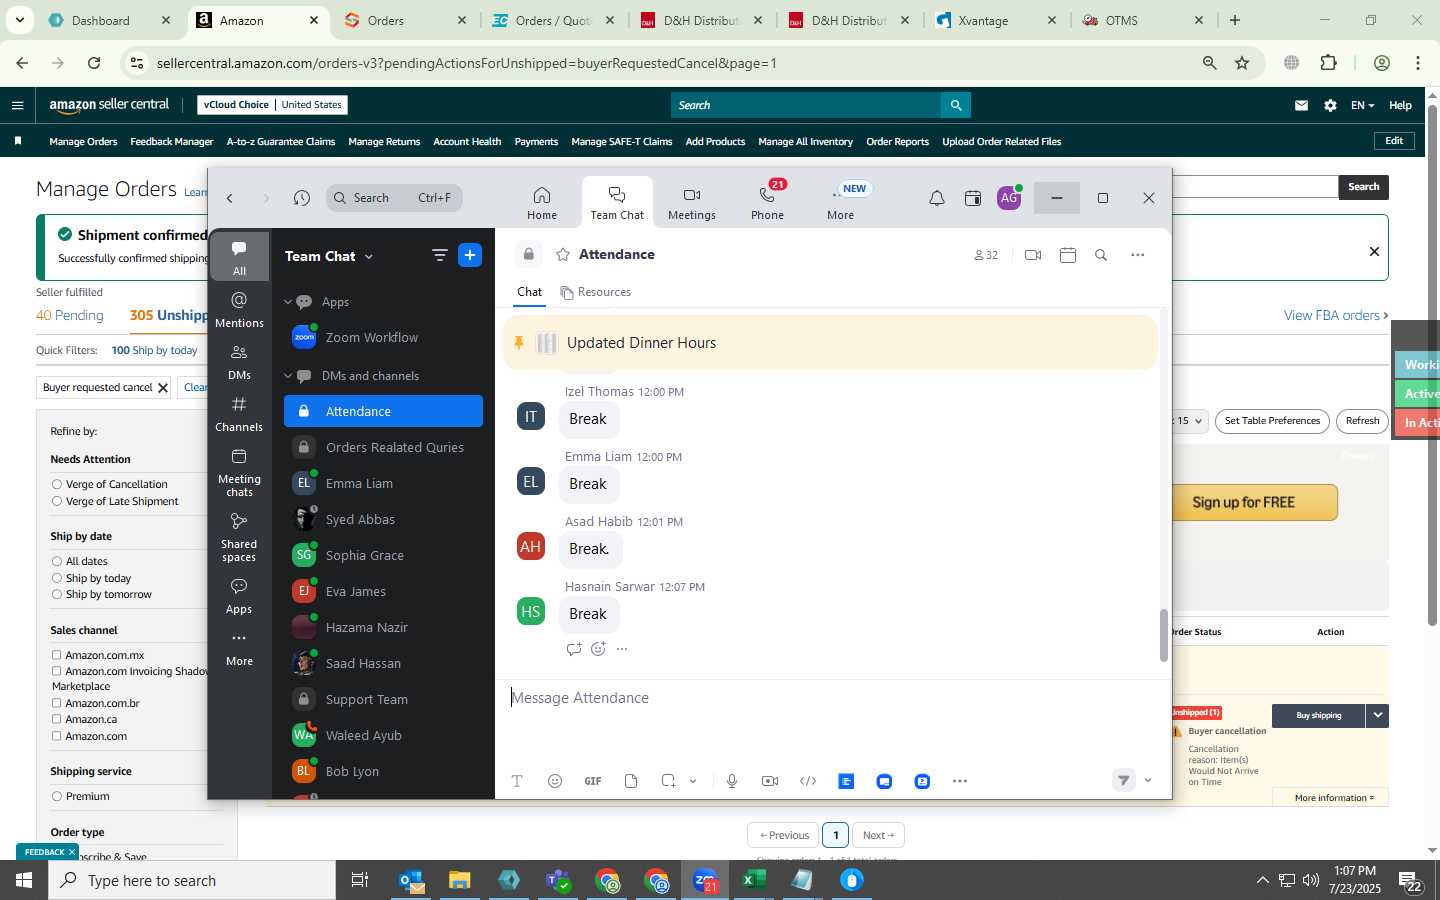The width and height of the screenshot is (1440, 900).
Task: Expand screenshot options arrow in composer
Action: pos(692,781)
